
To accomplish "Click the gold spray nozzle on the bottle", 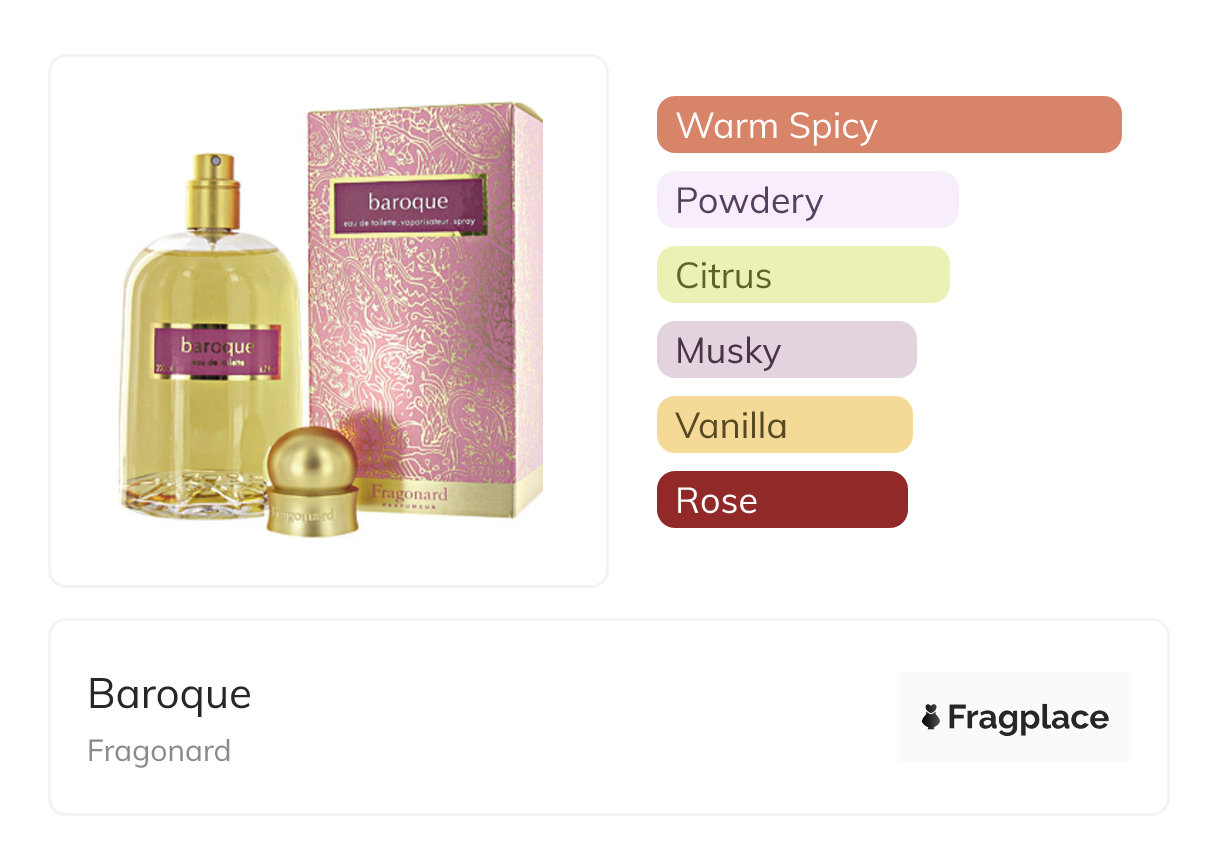I will (213, 190).
